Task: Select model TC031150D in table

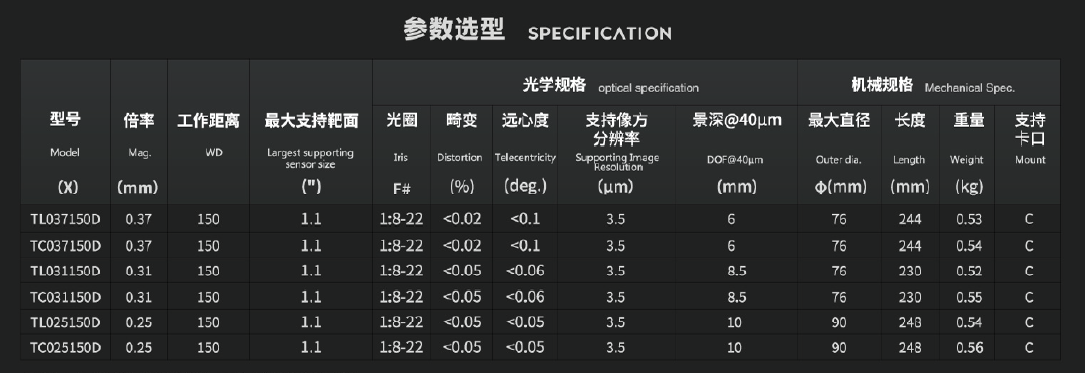Action: click(66, 297)
